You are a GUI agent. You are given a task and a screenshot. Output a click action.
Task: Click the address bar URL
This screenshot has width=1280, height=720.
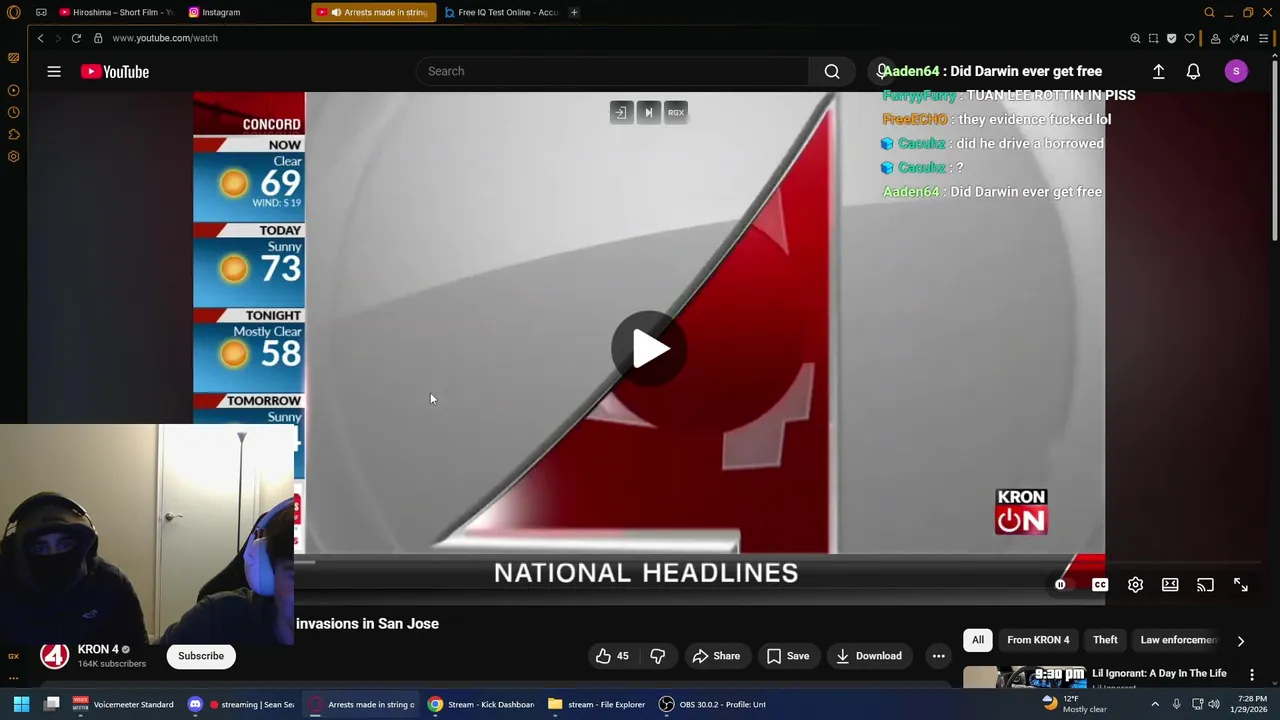[165, 38]
